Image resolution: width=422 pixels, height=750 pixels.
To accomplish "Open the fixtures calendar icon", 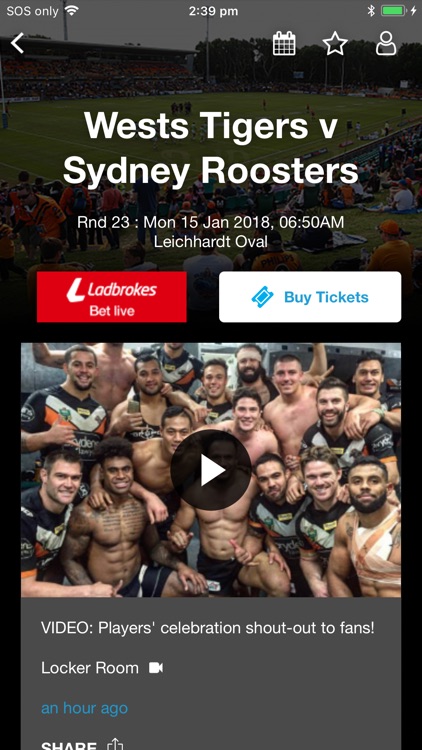I will click(x=284, y=44).
